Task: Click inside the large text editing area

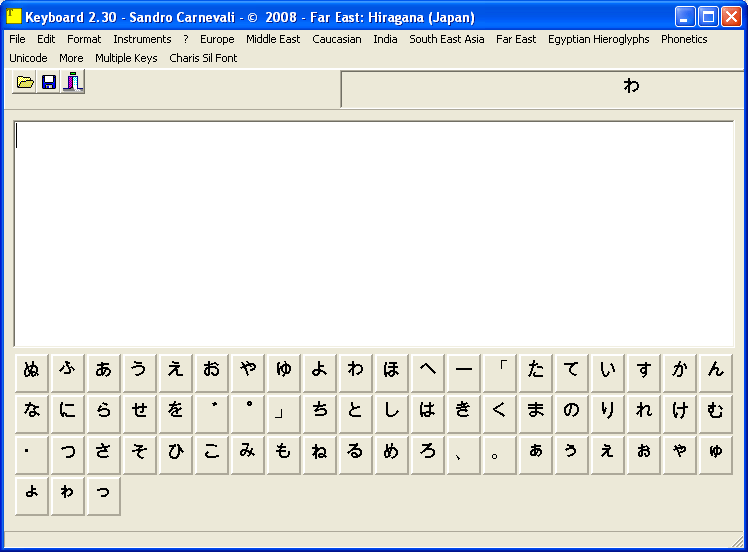Action: [374, 234]
